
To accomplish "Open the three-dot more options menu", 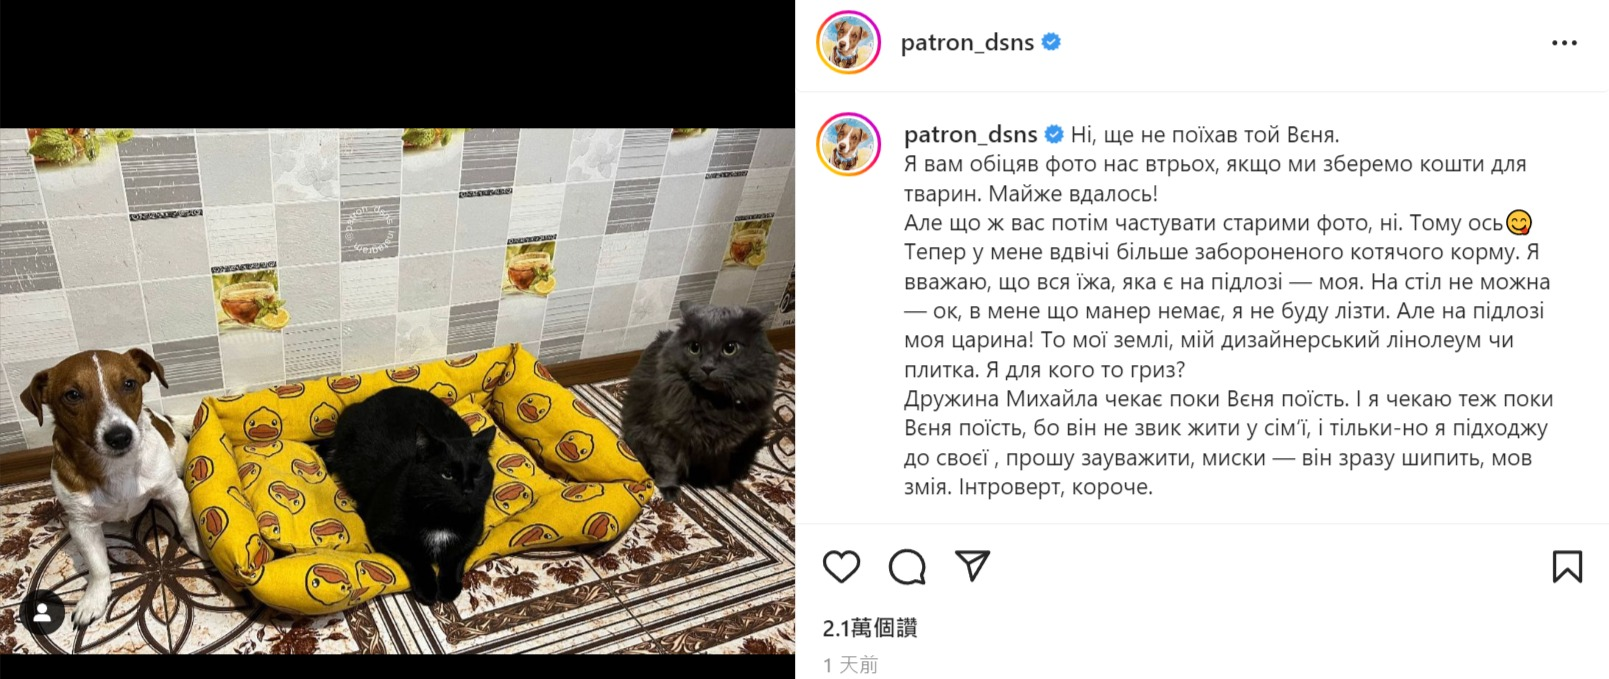I will pyautogui.click(x=1564, y=43).
